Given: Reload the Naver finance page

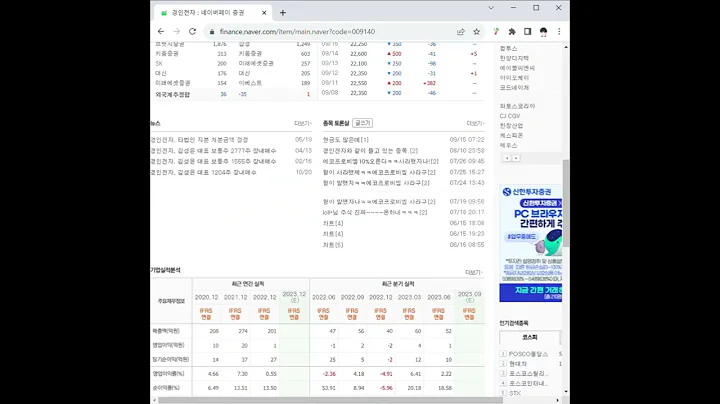Looking at the screenshot, I should pyautogui.click(x=192, y=32).
